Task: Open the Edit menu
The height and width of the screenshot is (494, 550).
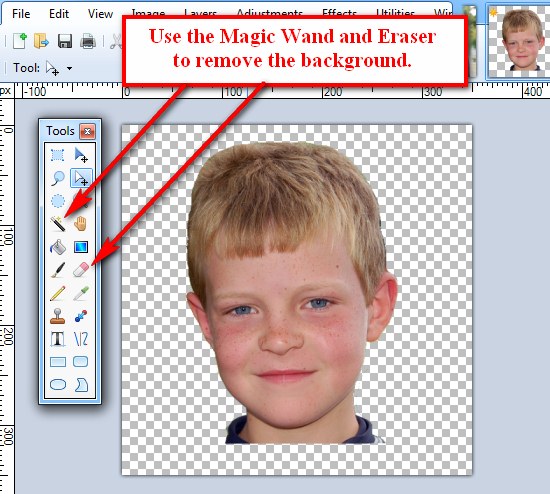Action: tap(59, 14)
